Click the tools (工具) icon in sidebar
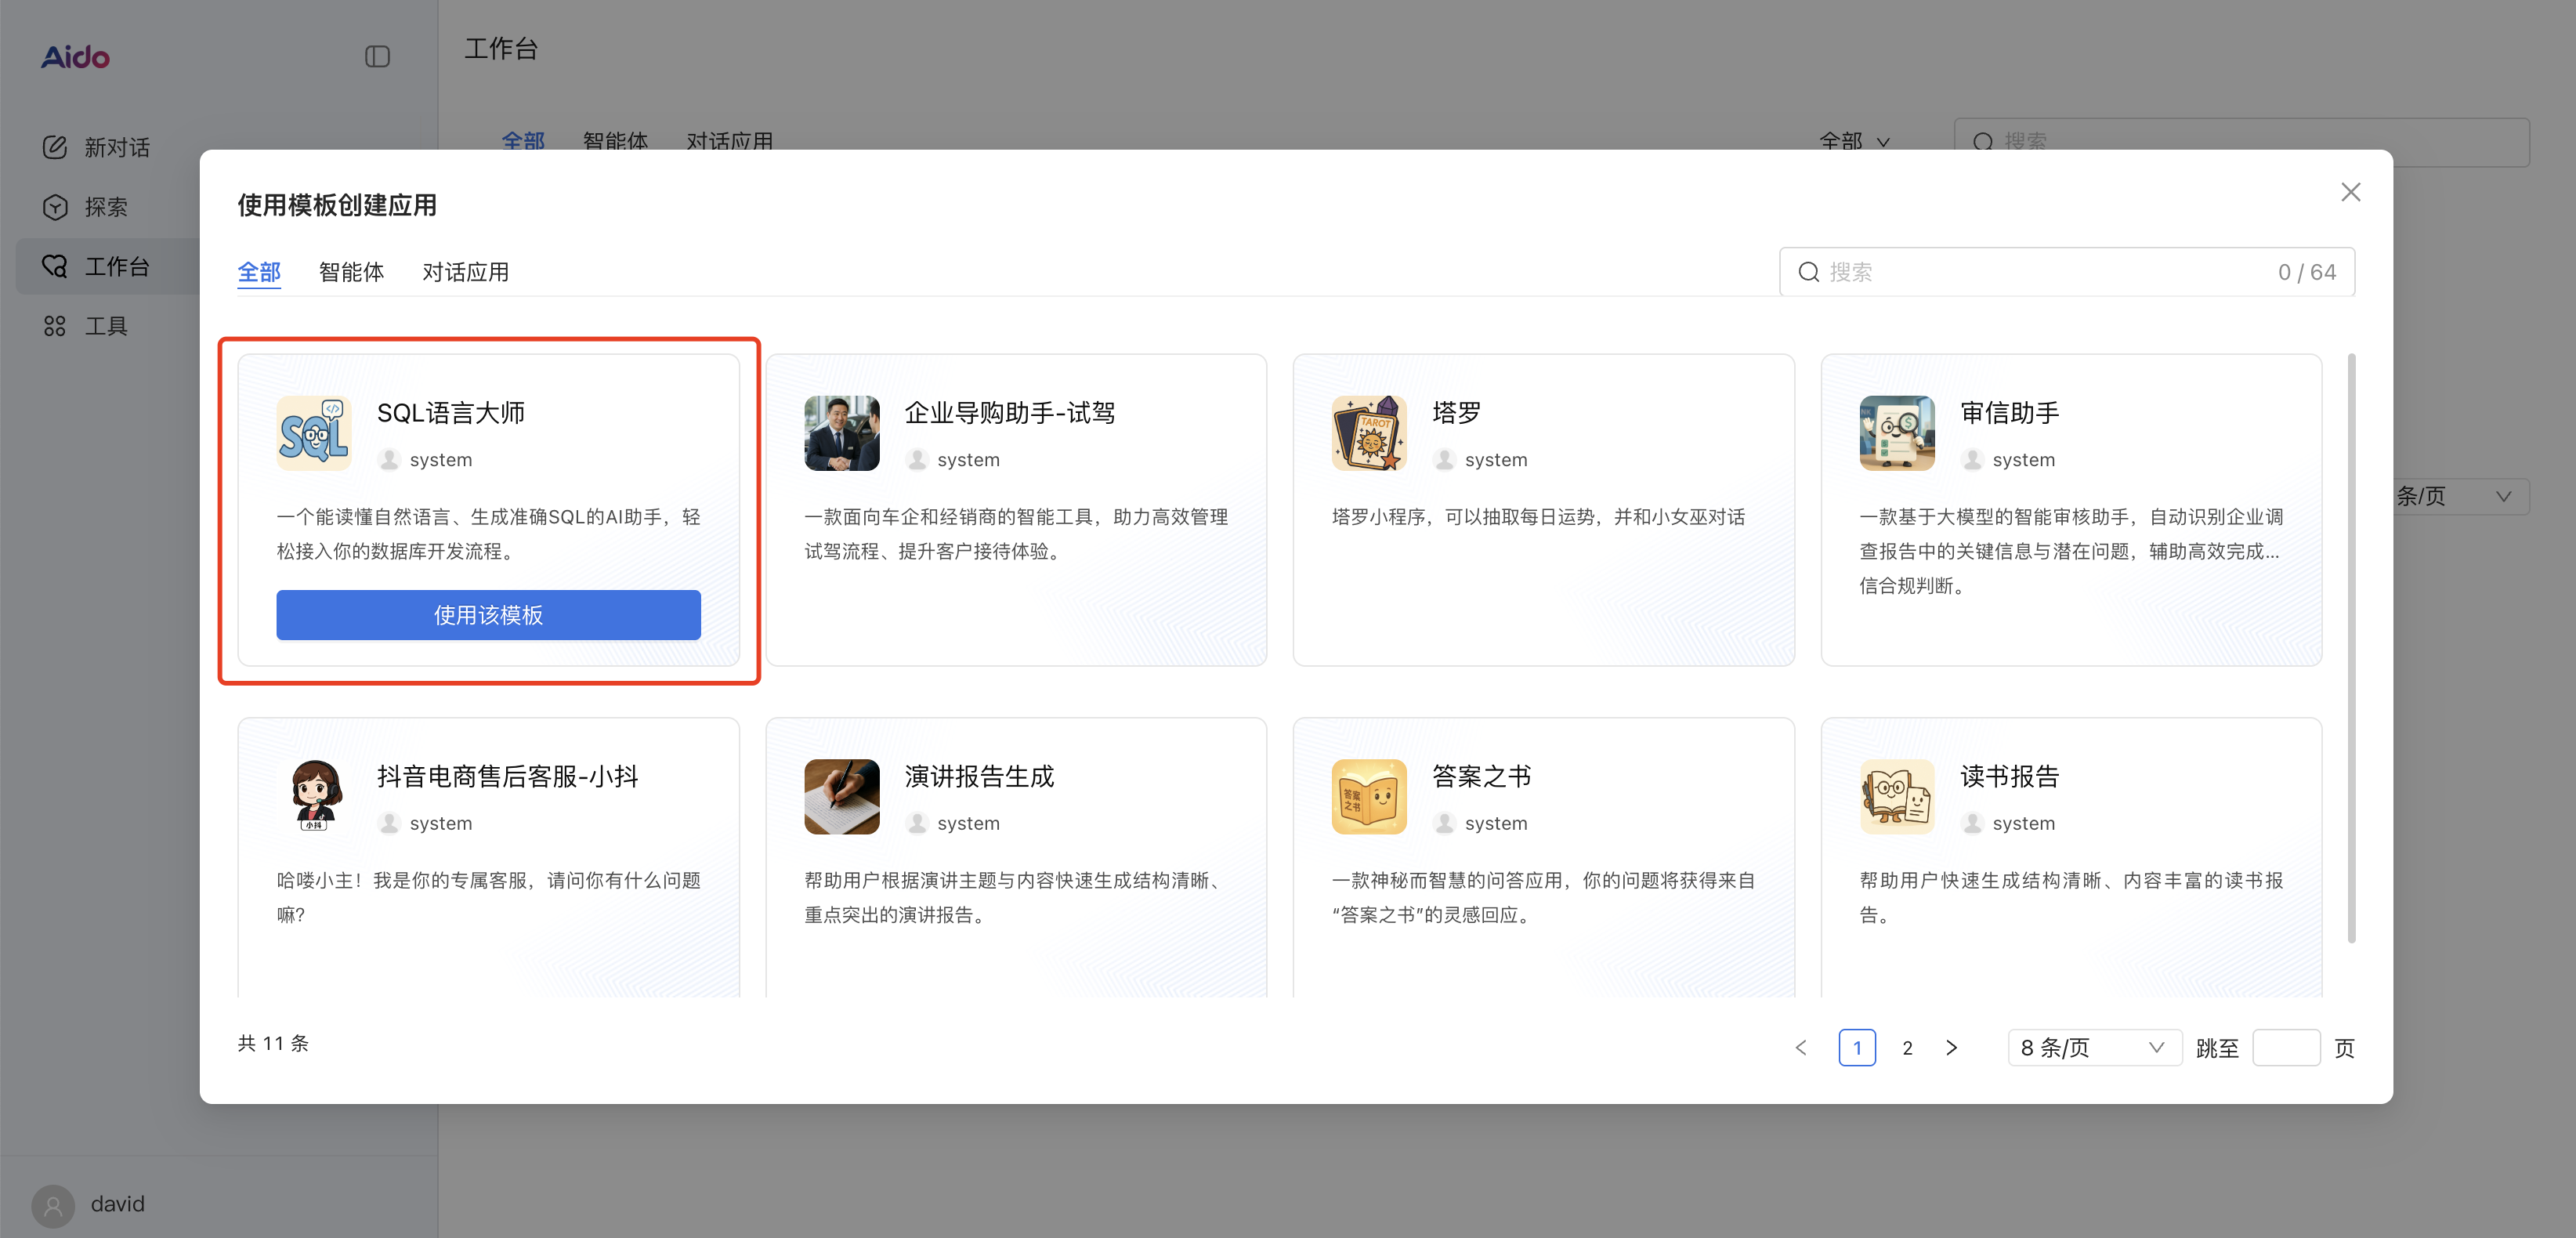The image size is (2576, 1238). point(55,325)
